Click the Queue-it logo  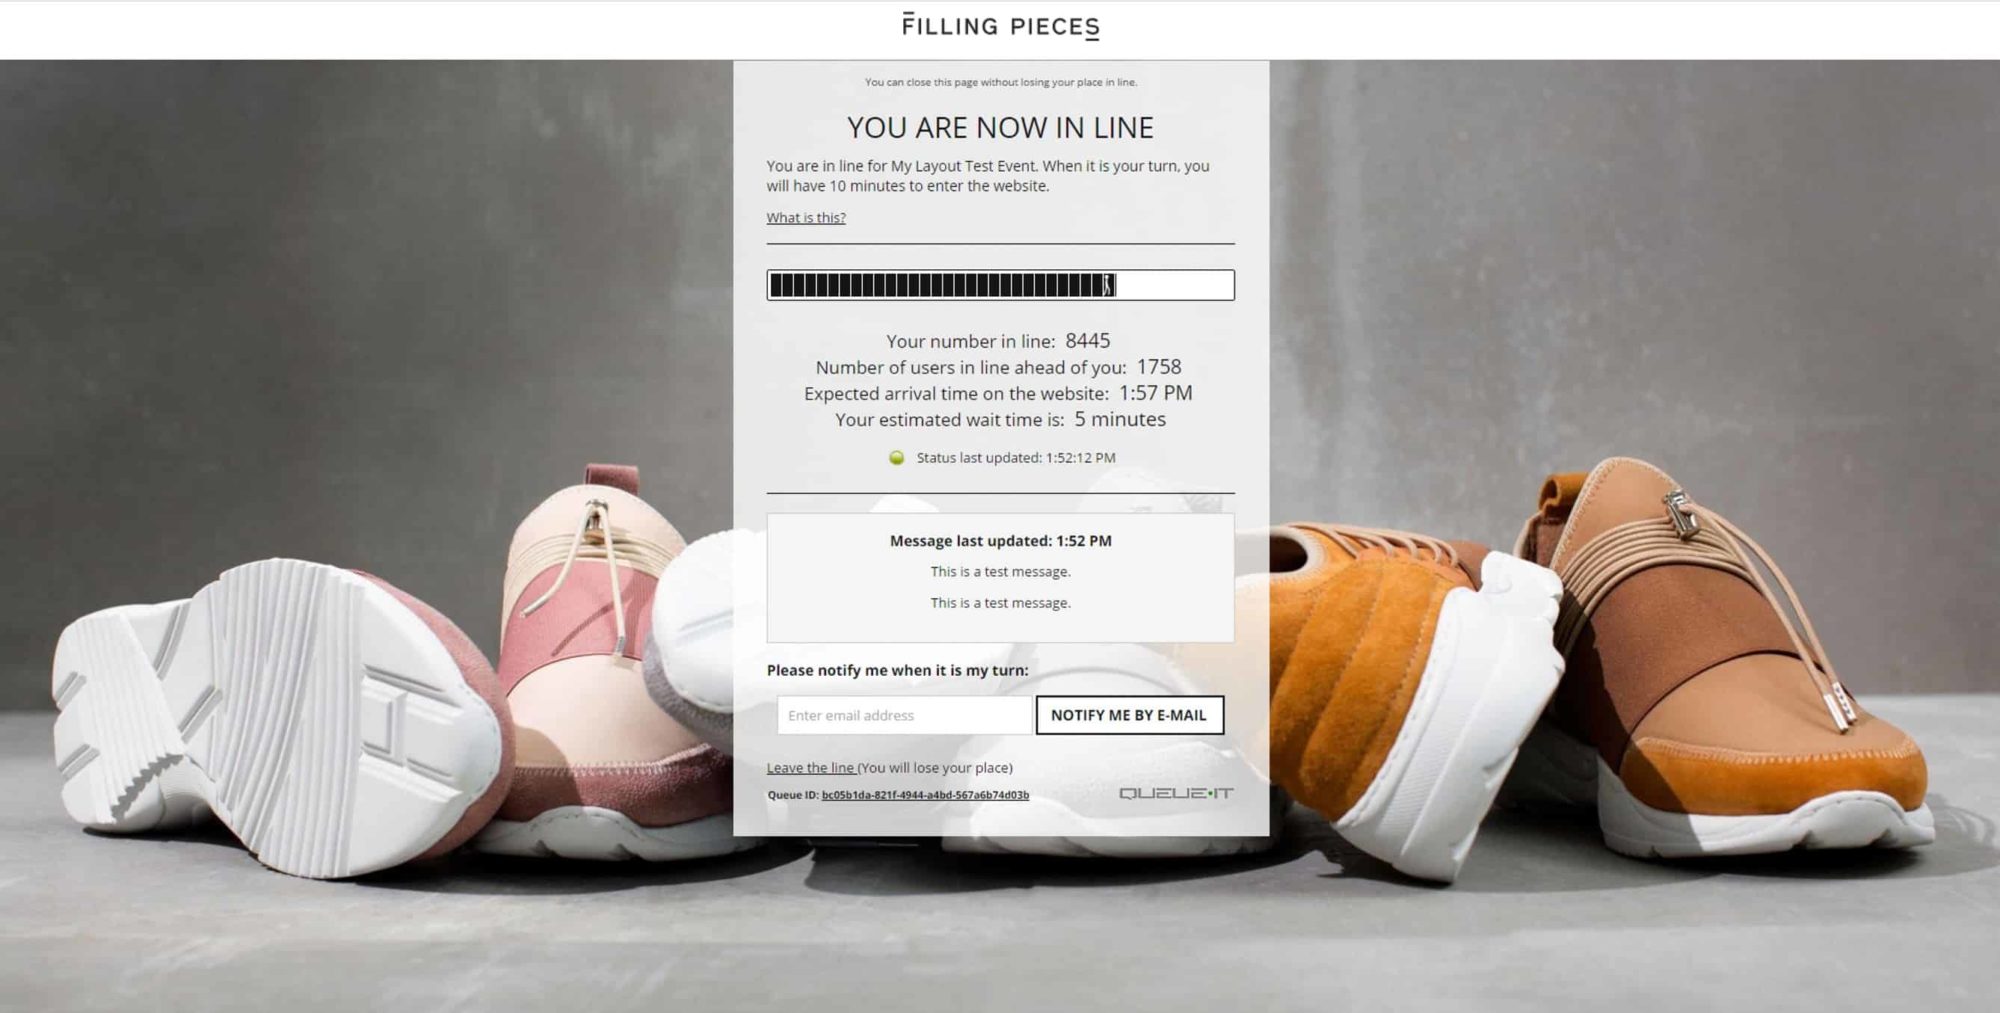pos(1176,793)
